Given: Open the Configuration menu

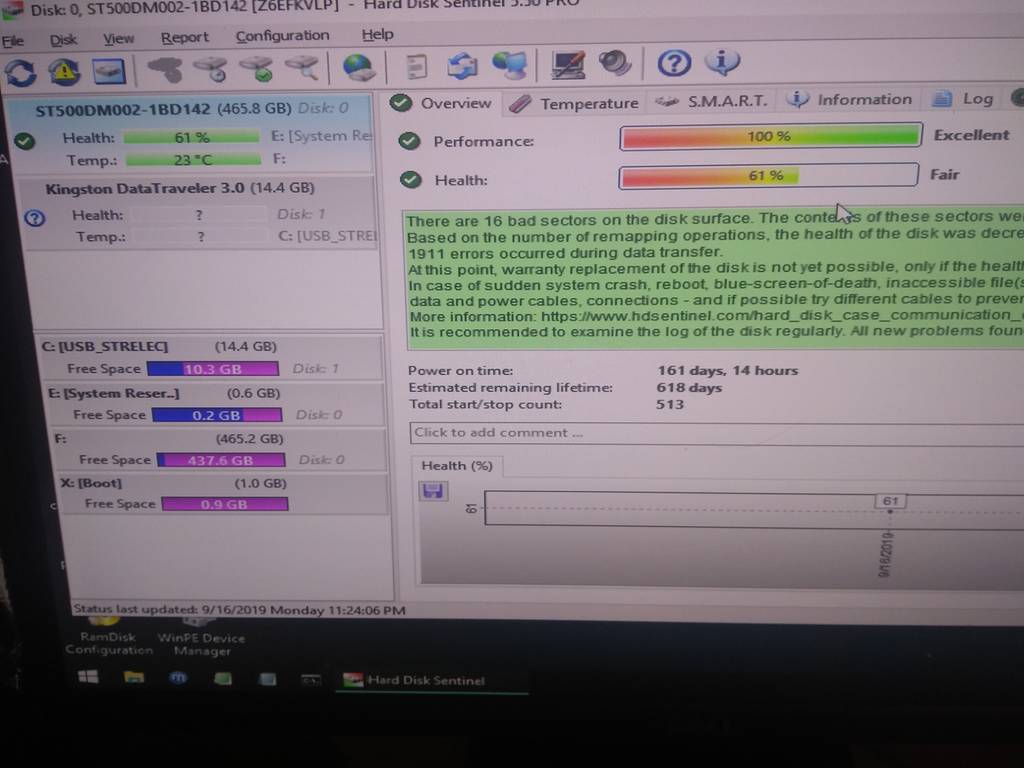Looking at the screenshot, I should 282,36.
